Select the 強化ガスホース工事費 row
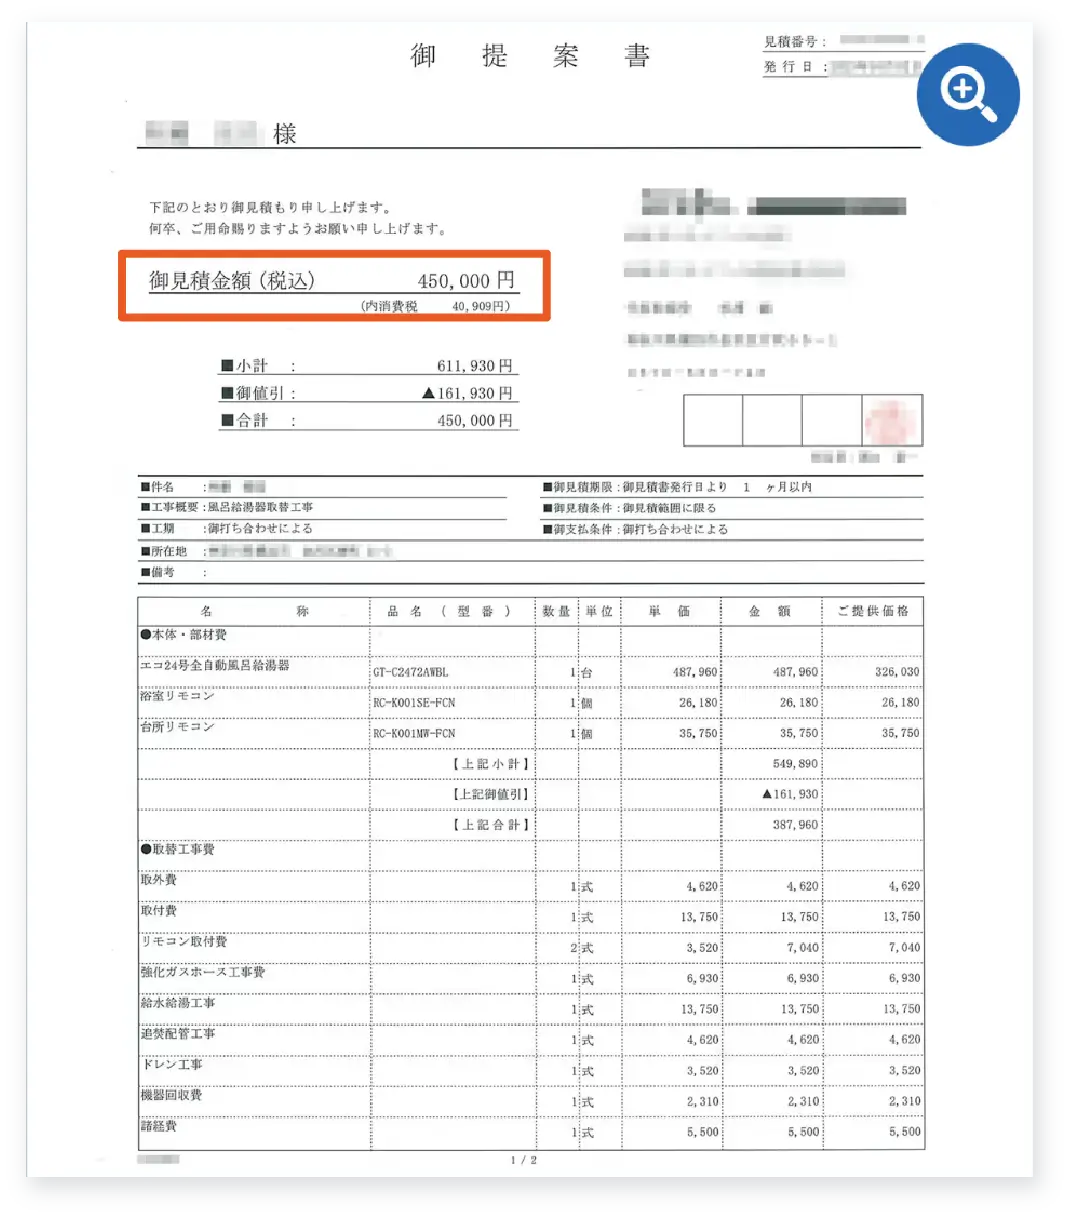This screenshot has width=1070, height=1218. (203, 972)
